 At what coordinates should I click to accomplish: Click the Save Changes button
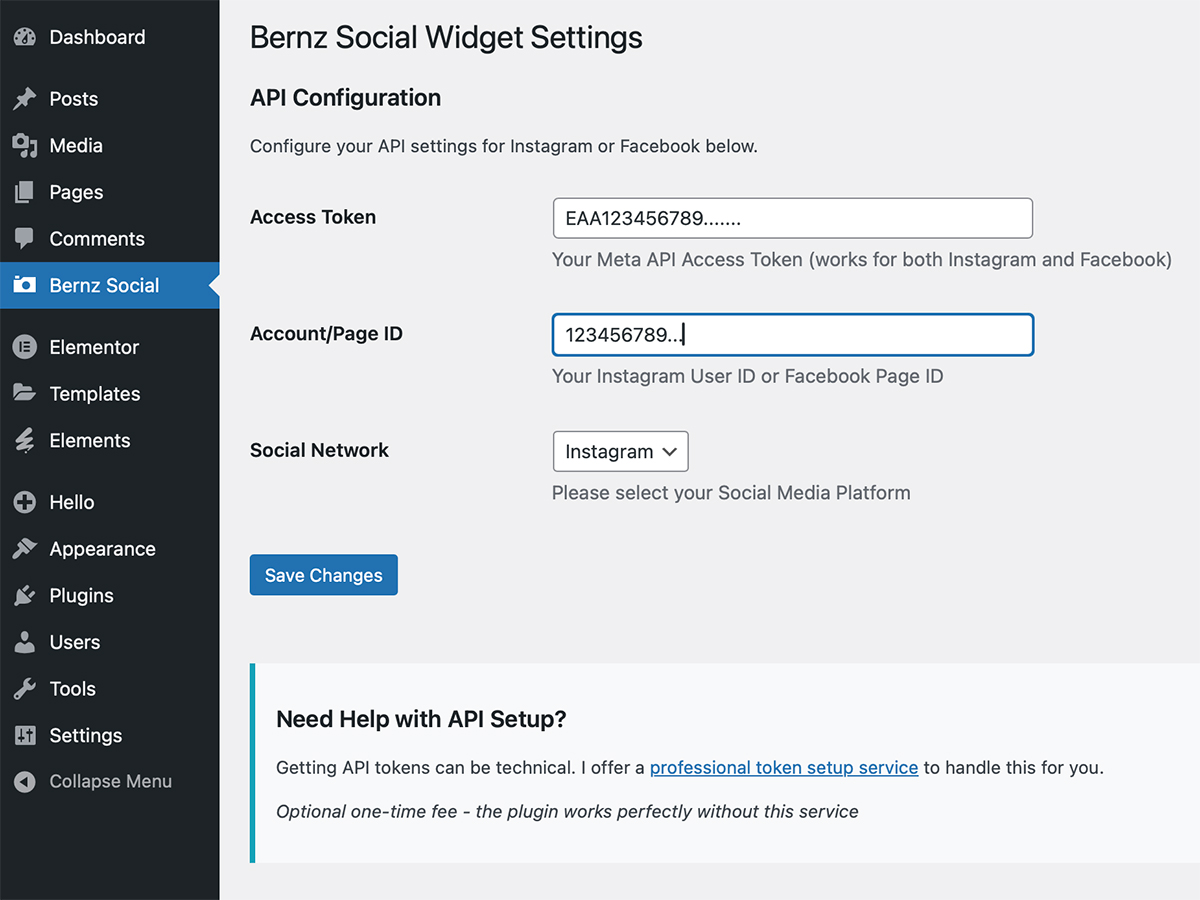323,575
